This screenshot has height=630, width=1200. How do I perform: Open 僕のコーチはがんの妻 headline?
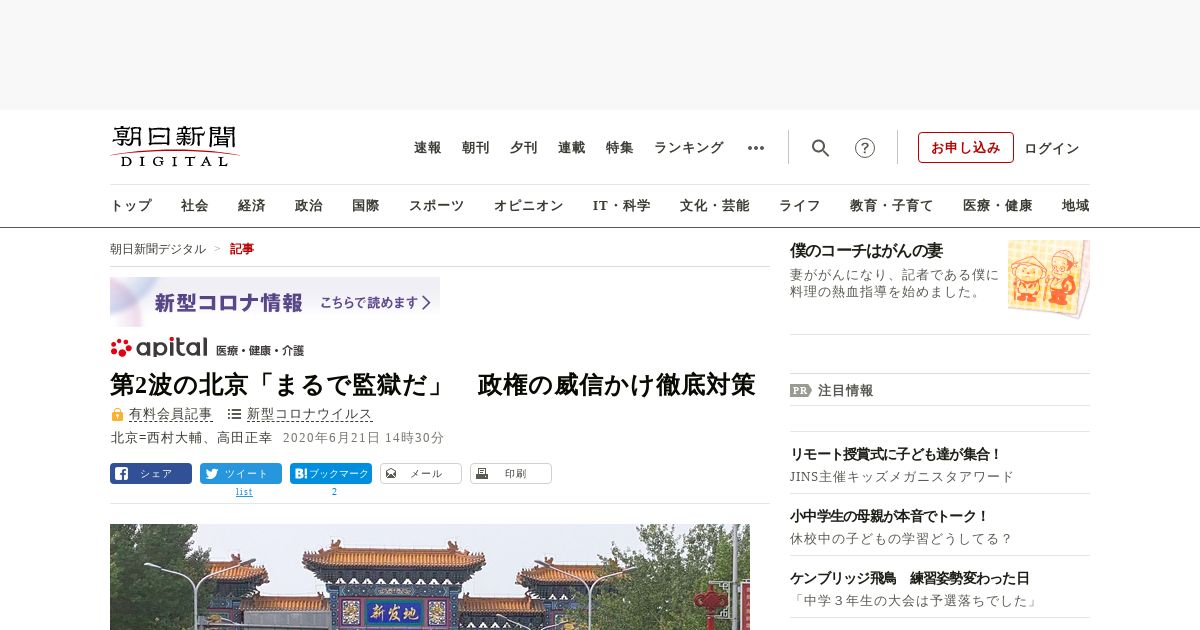[866, 251]
